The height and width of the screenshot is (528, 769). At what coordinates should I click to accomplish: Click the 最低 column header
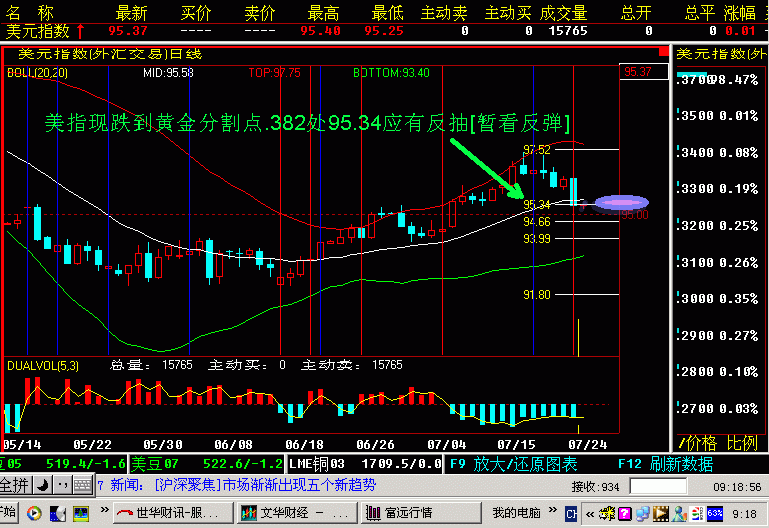[x=387, y=13]
